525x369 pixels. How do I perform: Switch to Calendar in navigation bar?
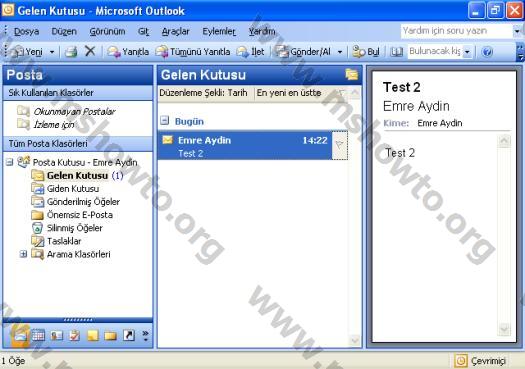[x=38, y=335]
